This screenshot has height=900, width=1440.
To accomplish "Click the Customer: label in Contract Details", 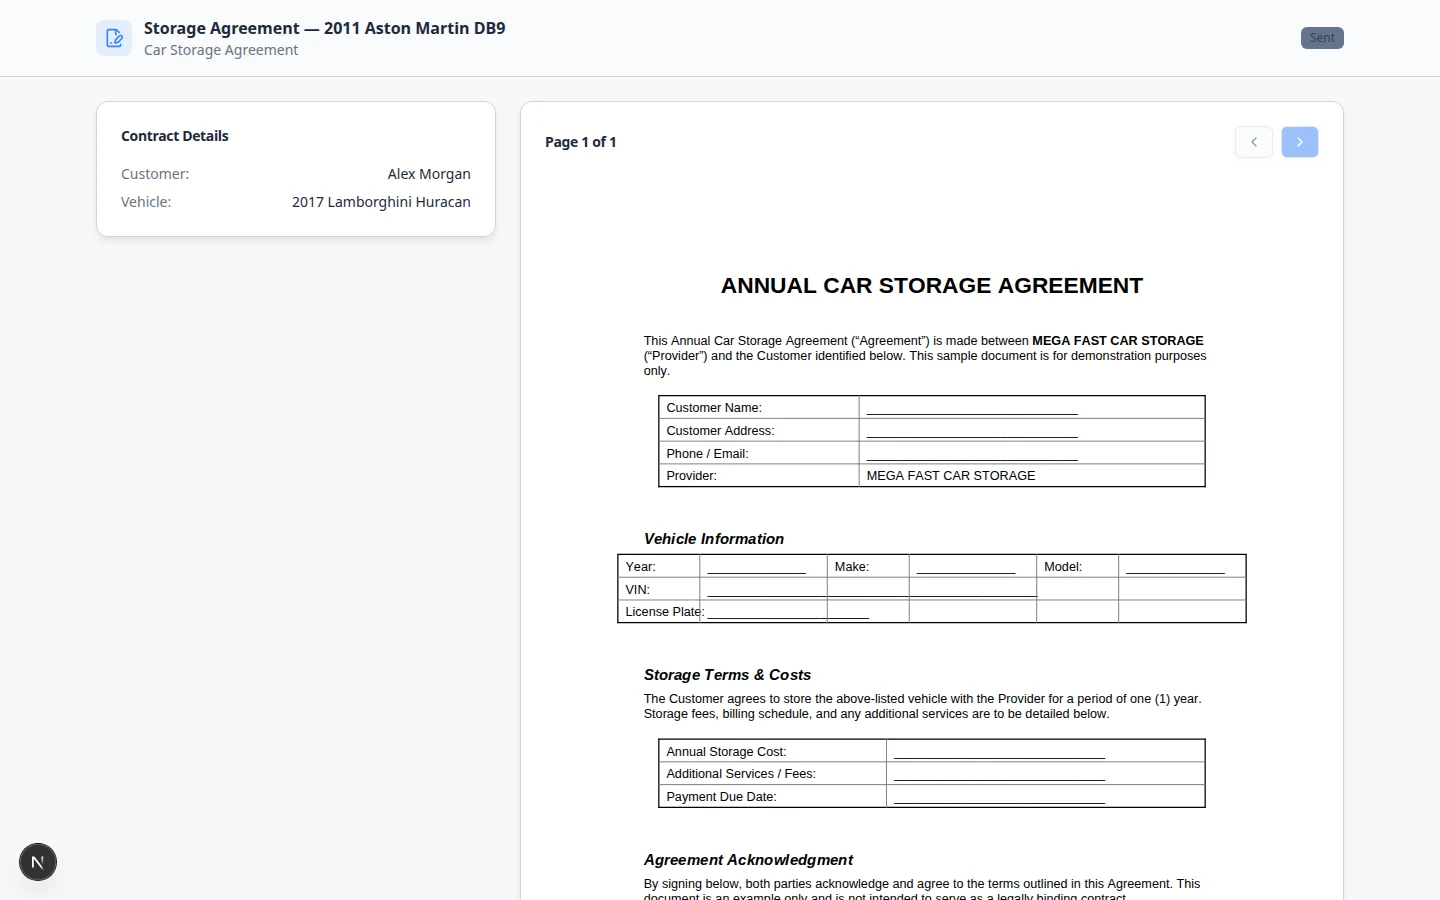I will (x=155, y=174).
